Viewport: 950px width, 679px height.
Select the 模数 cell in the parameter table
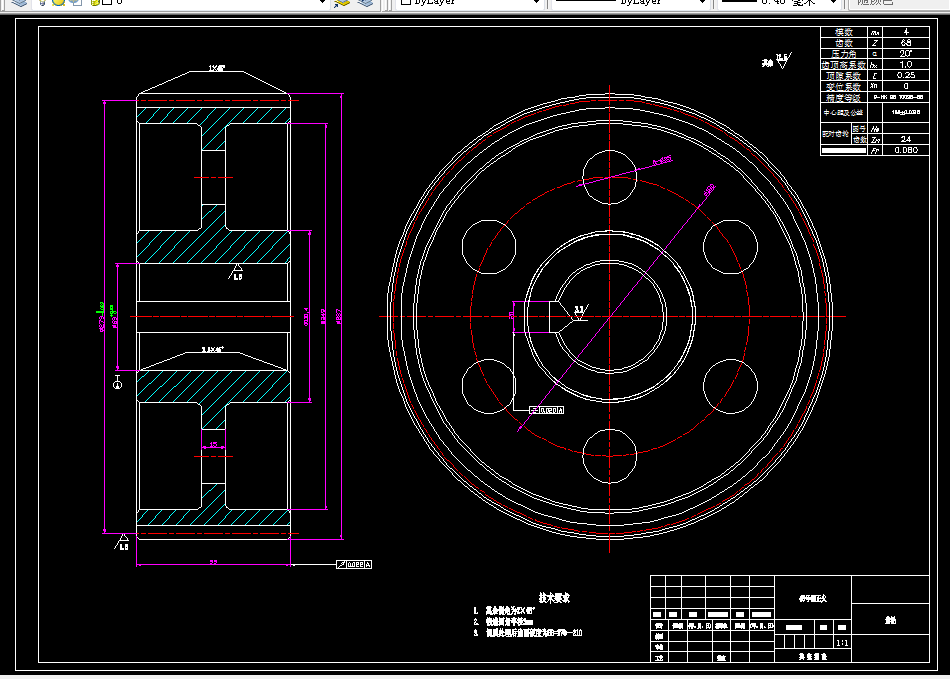[845, 32]
